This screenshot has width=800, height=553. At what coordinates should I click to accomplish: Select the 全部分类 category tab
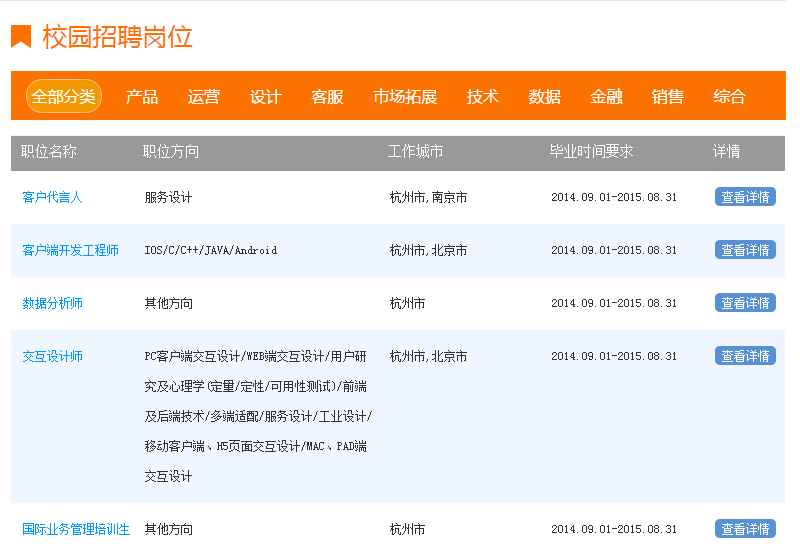[63, 96]
